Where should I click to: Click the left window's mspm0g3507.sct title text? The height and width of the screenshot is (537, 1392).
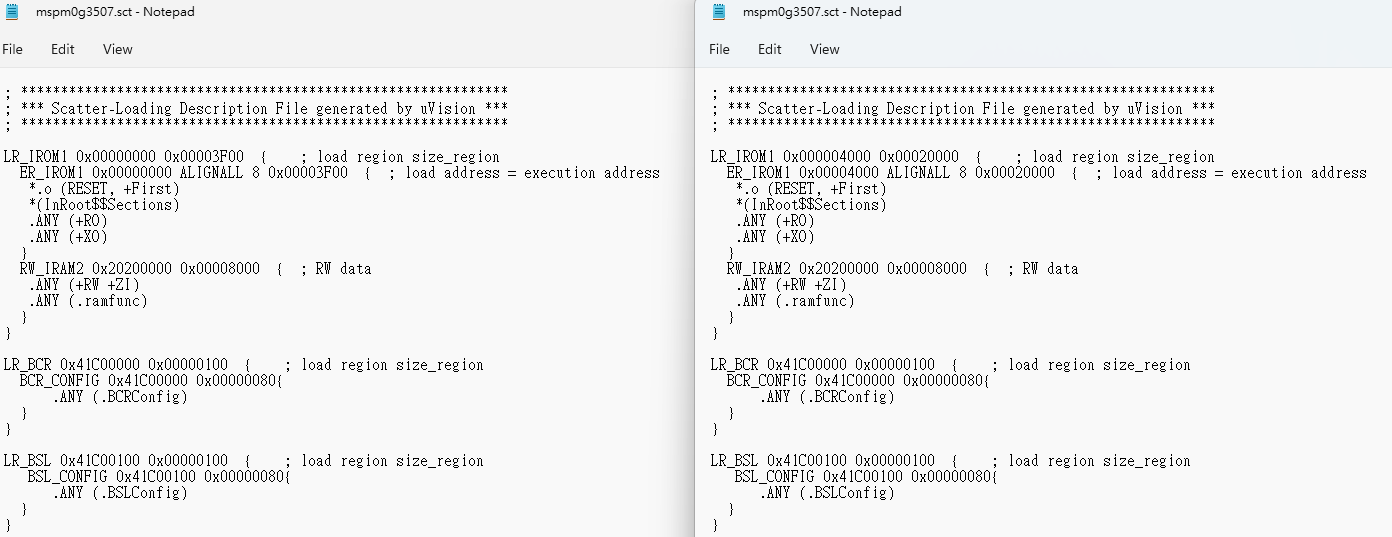click(x=115, y=12)
